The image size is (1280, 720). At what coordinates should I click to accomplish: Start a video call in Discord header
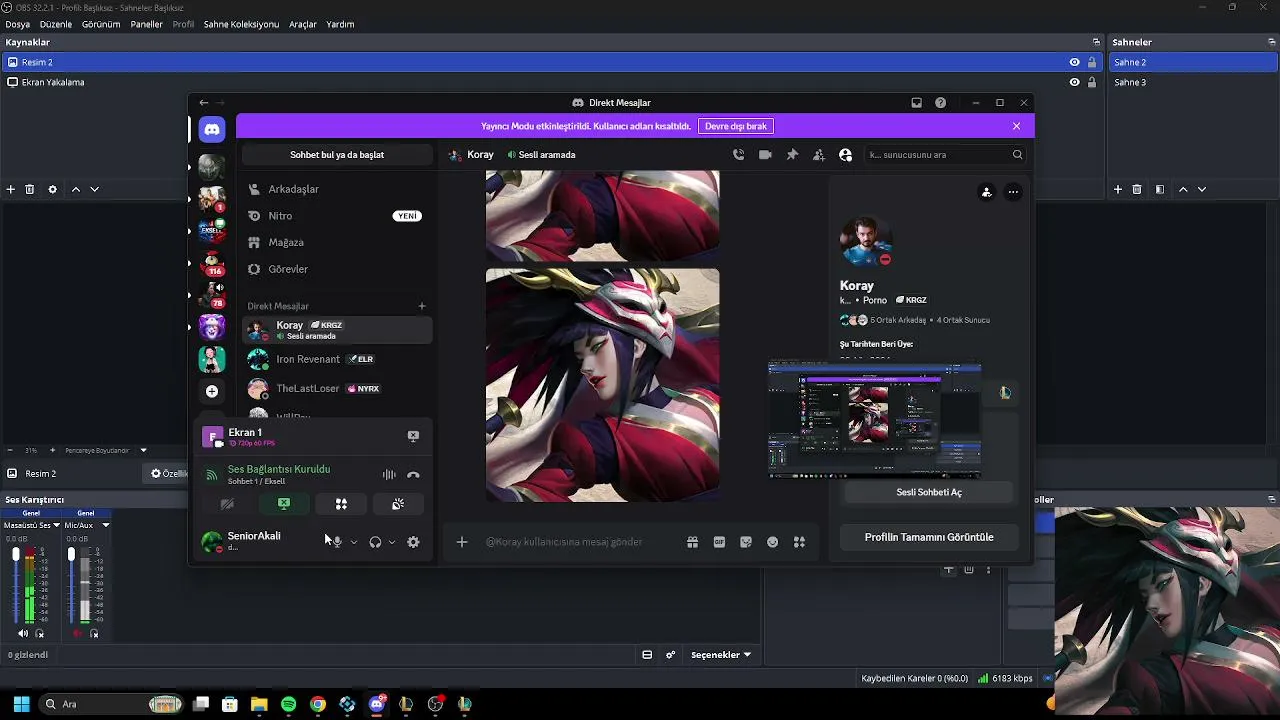(x=765, y=155)
